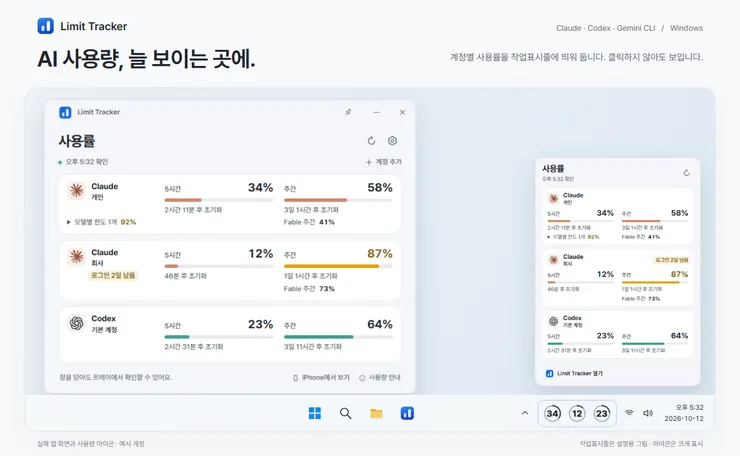Viewport: 740px width, 456px height.
Task: Show hidden tray icons with the chevron
Action: pyautogui.click(x=525, y=413)
